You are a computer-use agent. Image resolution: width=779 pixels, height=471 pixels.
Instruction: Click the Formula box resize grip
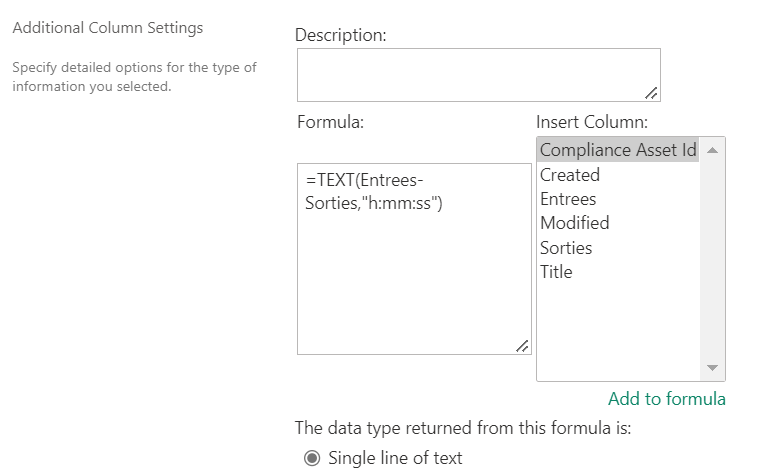click(x=522, y=346)
